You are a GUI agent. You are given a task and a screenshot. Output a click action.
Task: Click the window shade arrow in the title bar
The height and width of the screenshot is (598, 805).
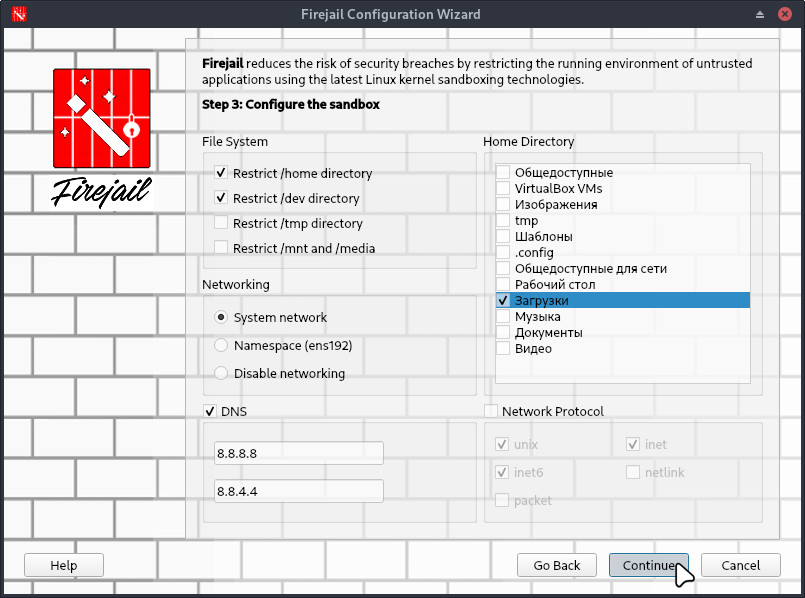(760, 14)
